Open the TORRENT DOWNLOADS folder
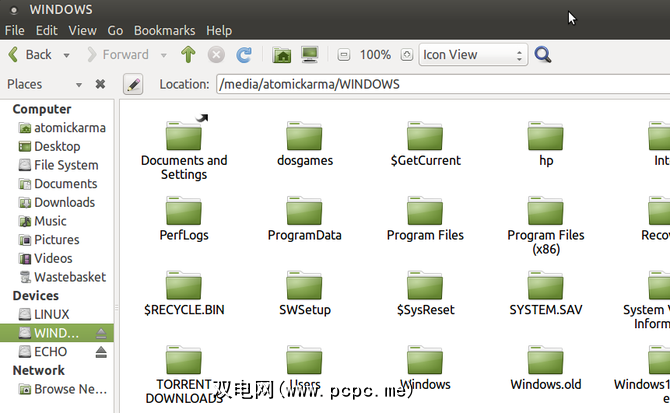Image resolution: width=670 pixels, height=413 pixels. (x=184, y=360)
